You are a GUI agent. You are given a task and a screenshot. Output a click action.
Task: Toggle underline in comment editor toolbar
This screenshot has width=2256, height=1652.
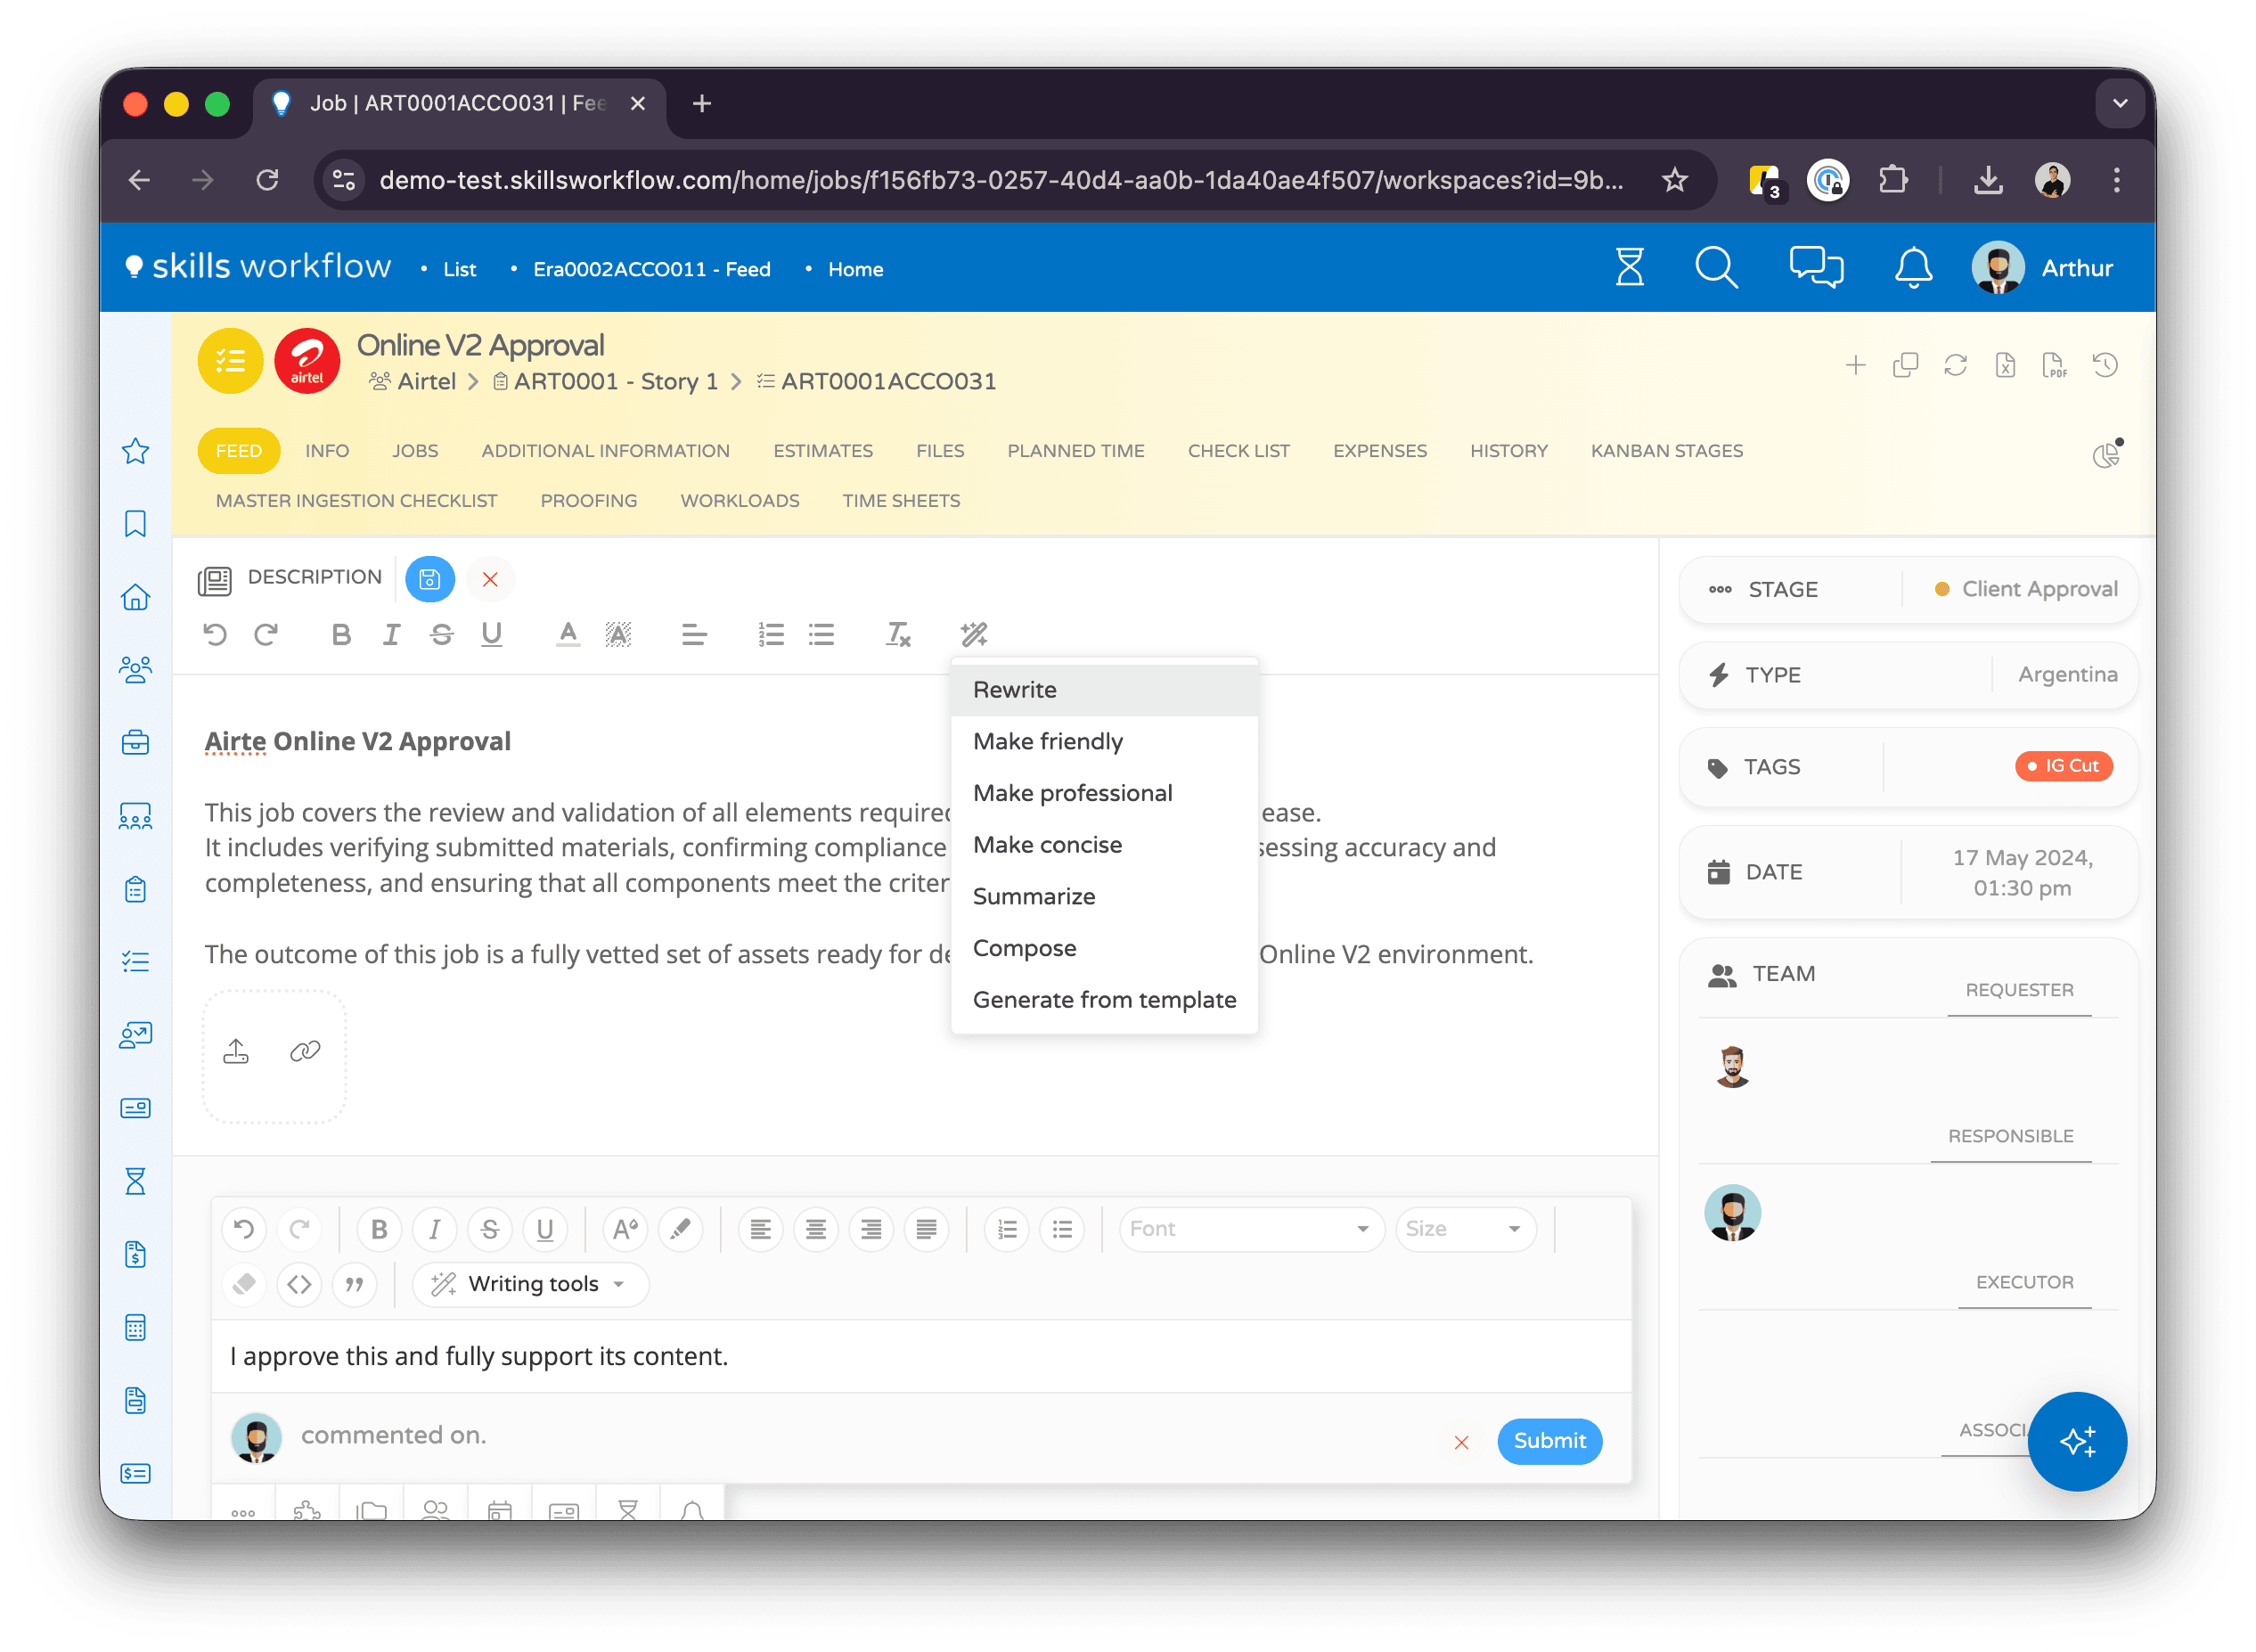pos(545,1229)
